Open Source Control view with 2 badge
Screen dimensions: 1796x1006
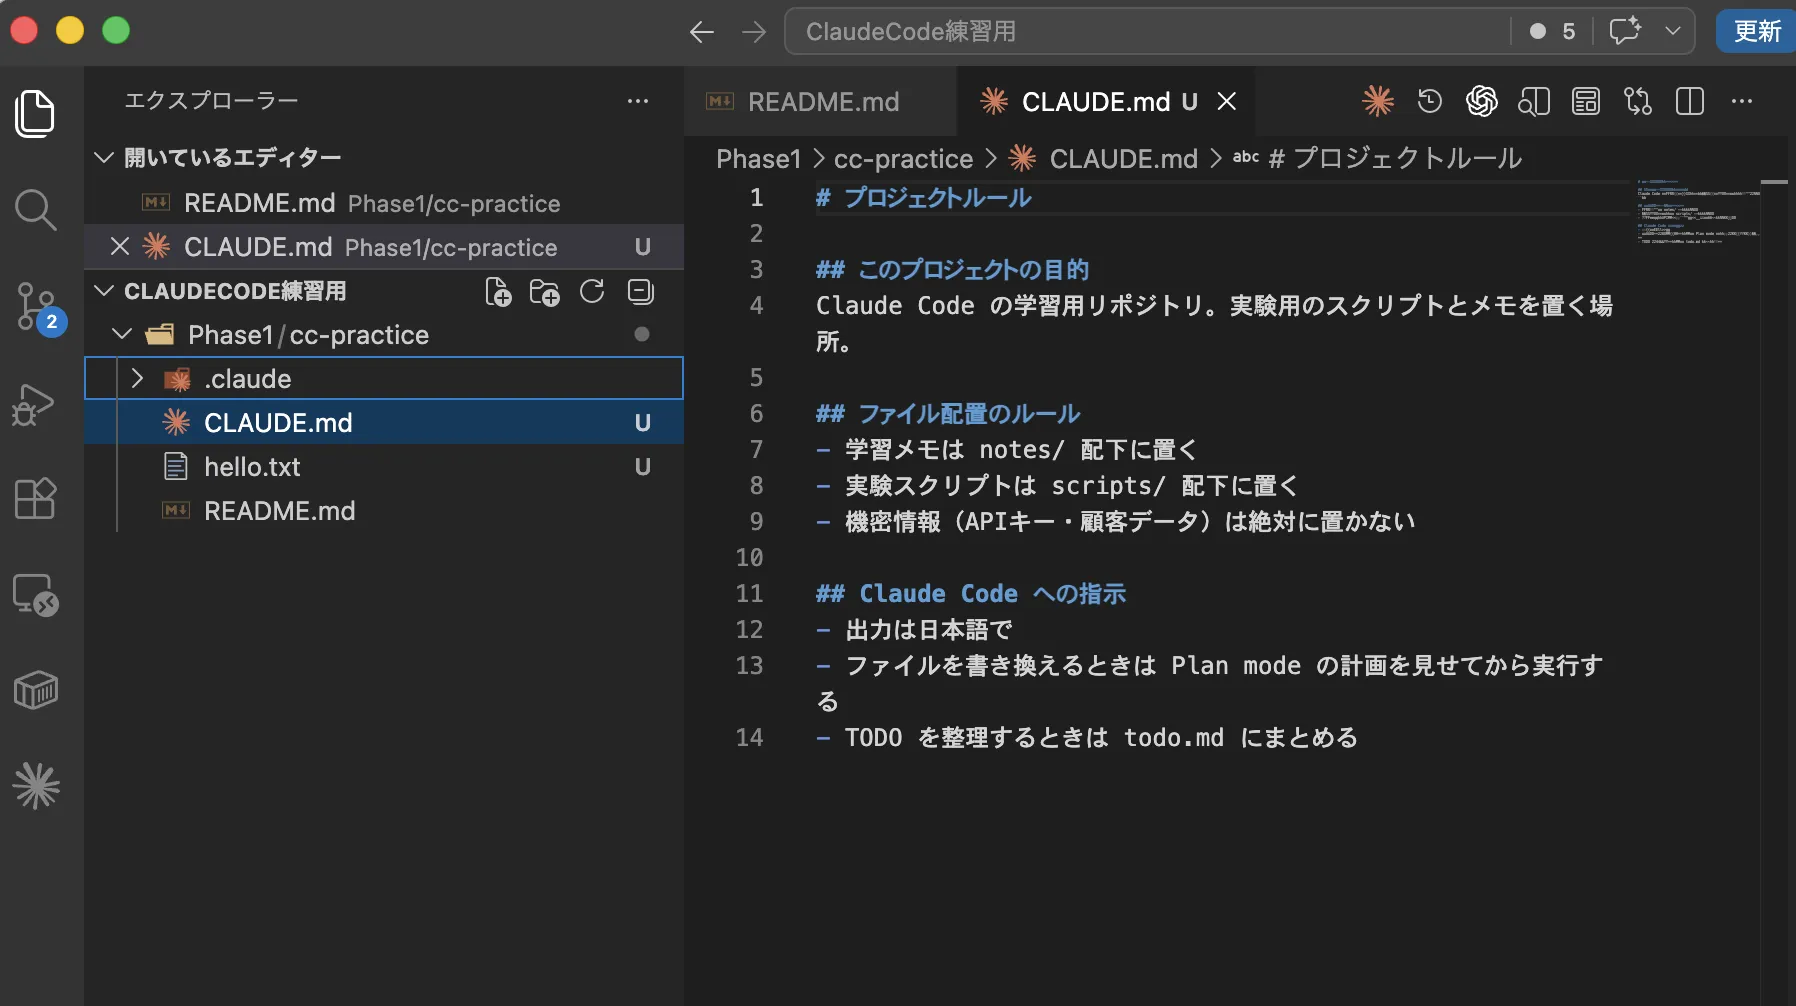tap(38, 307)
